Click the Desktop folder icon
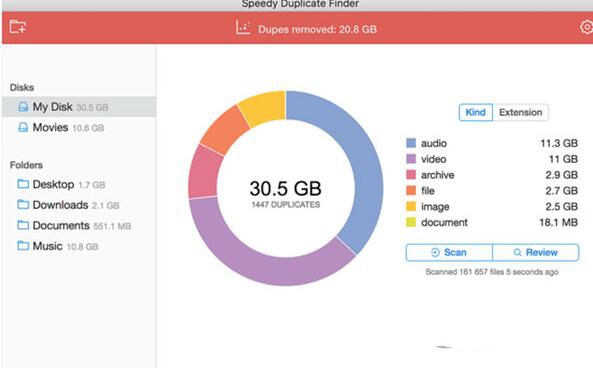This screenshot has width=593, height=372. tap(23, 184)
